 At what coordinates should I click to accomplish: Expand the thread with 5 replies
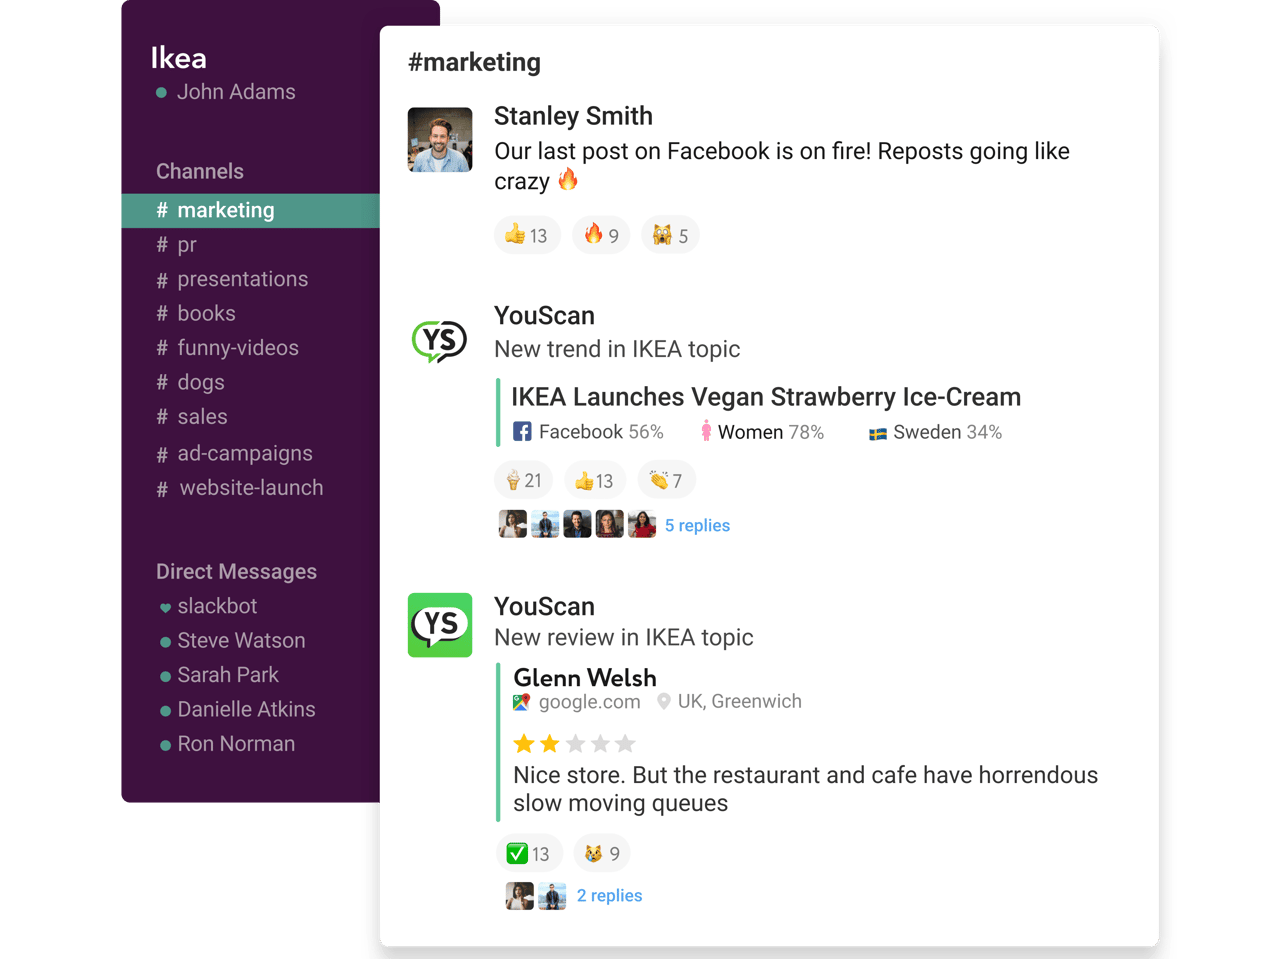click(697, 524)
